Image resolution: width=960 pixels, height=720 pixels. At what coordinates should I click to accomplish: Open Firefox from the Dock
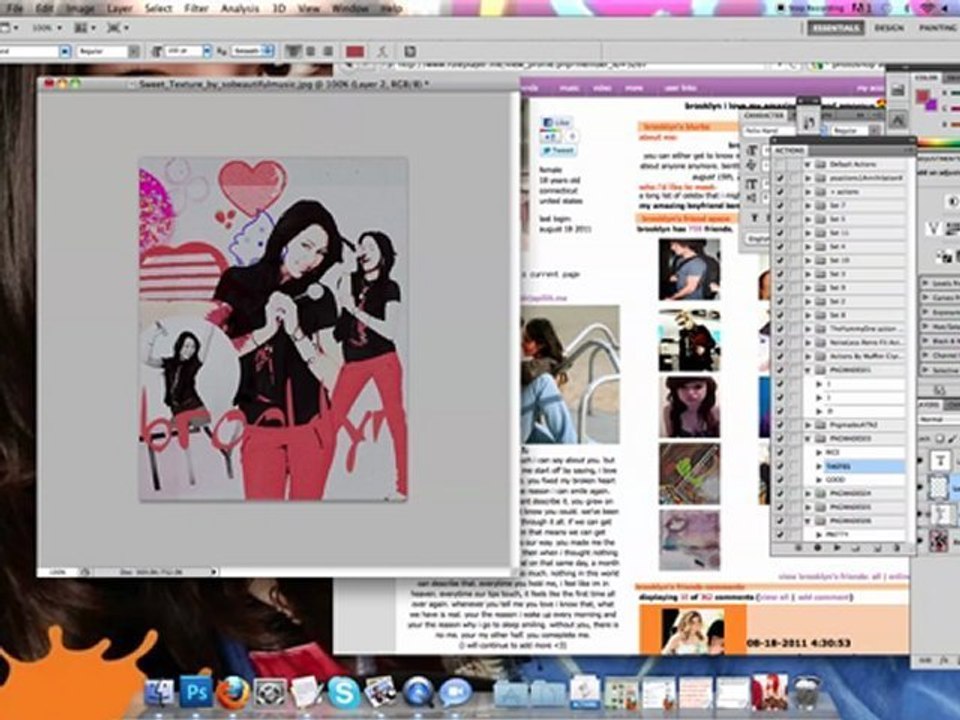[x=233, y=692]
